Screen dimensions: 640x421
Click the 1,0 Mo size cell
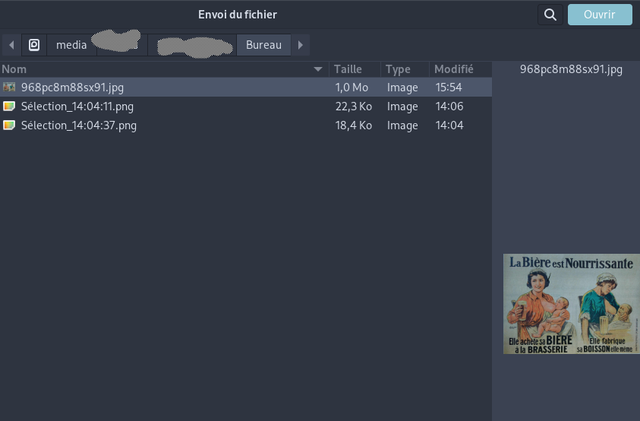click(351, 87)
